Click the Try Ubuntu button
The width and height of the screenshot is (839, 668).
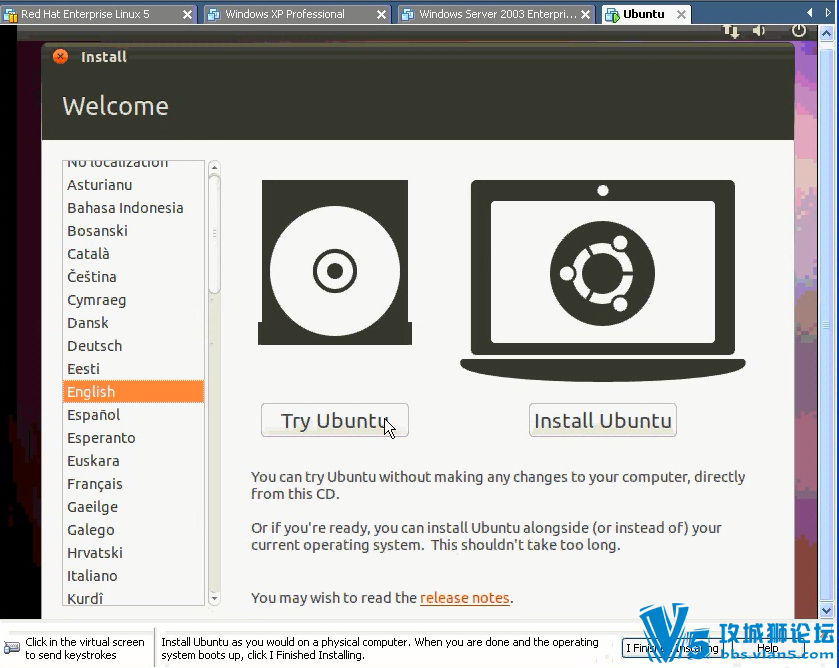tap(334, 420)
